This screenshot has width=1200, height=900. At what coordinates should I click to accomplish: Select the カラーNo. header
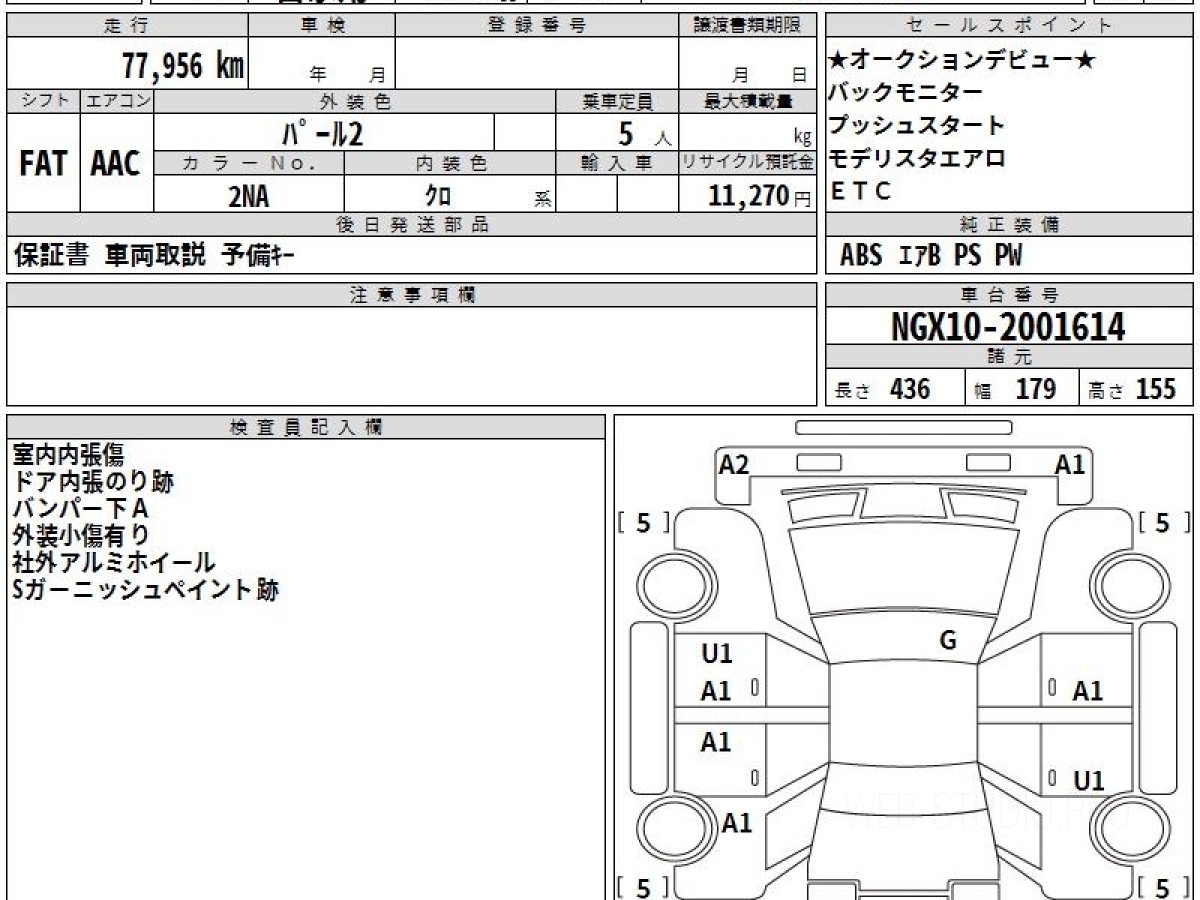coord(249,162)
